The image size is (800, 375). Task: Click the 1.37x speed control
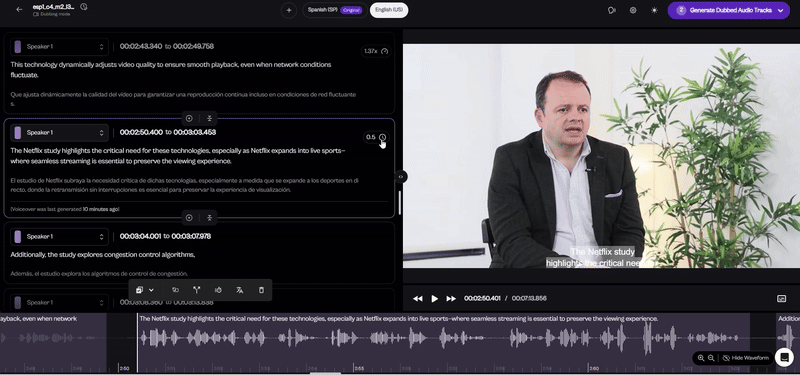click(x=377, y=51)
